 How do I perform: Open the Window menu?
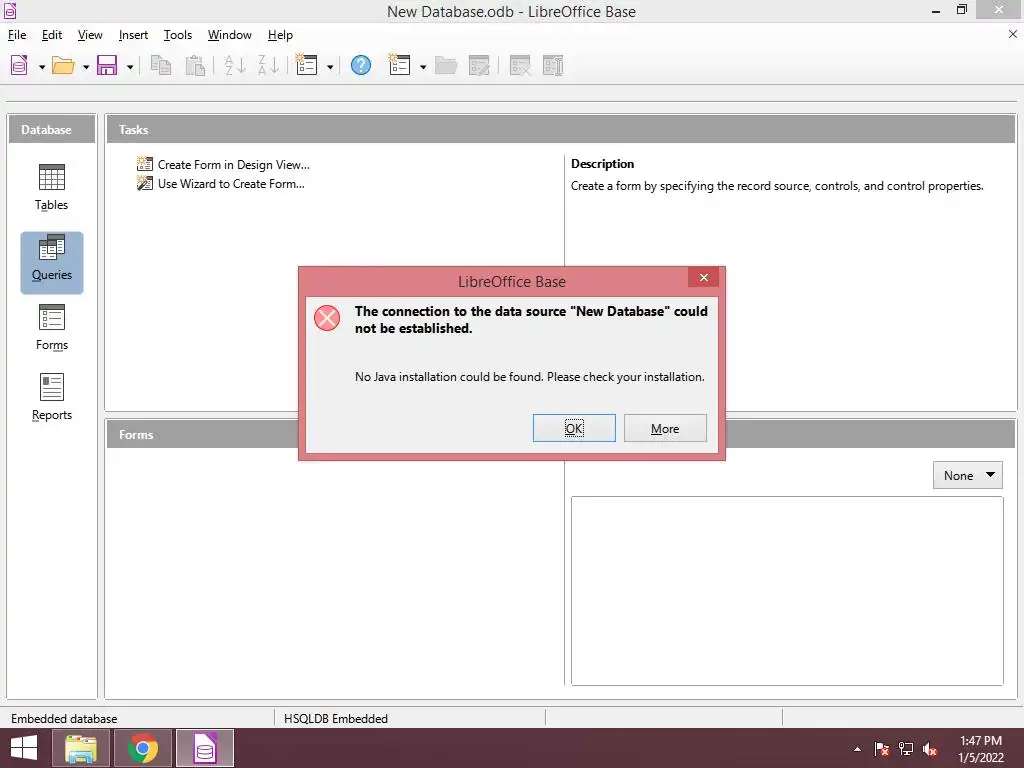click(x=229, y=35)
